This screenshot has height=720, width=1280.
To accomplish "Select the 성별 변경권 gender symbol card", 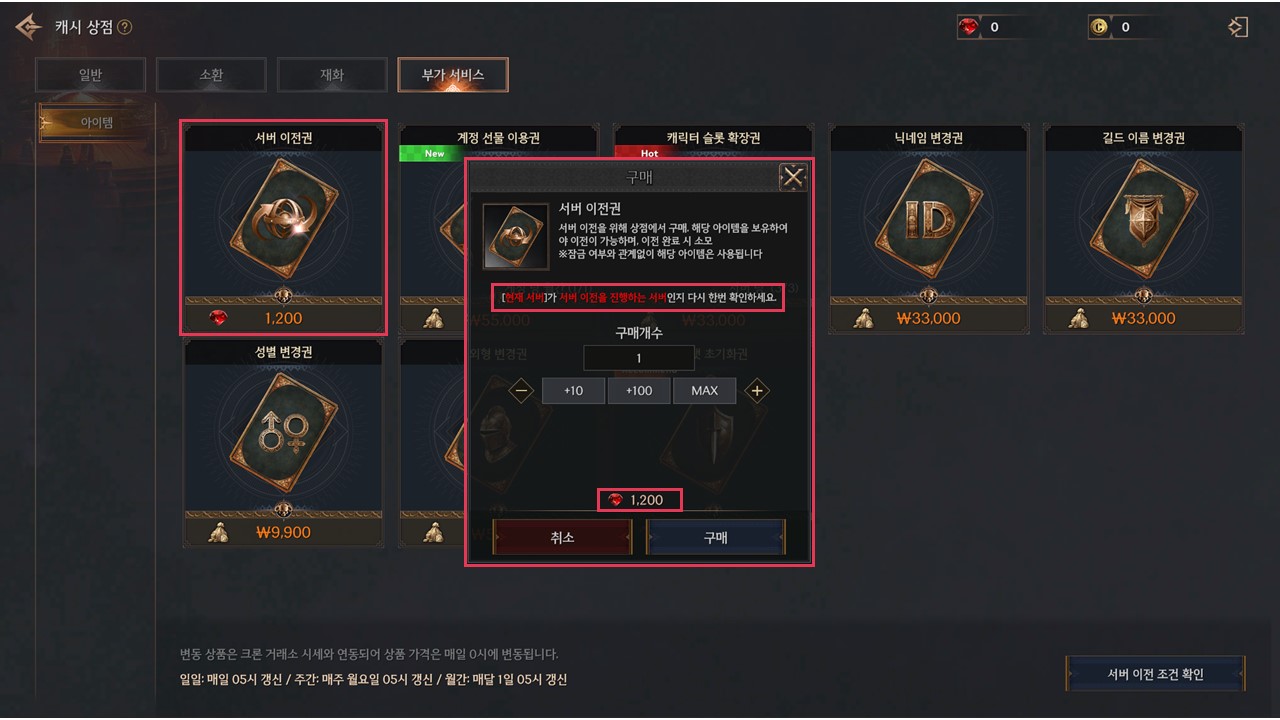I will tap(283, 443).
